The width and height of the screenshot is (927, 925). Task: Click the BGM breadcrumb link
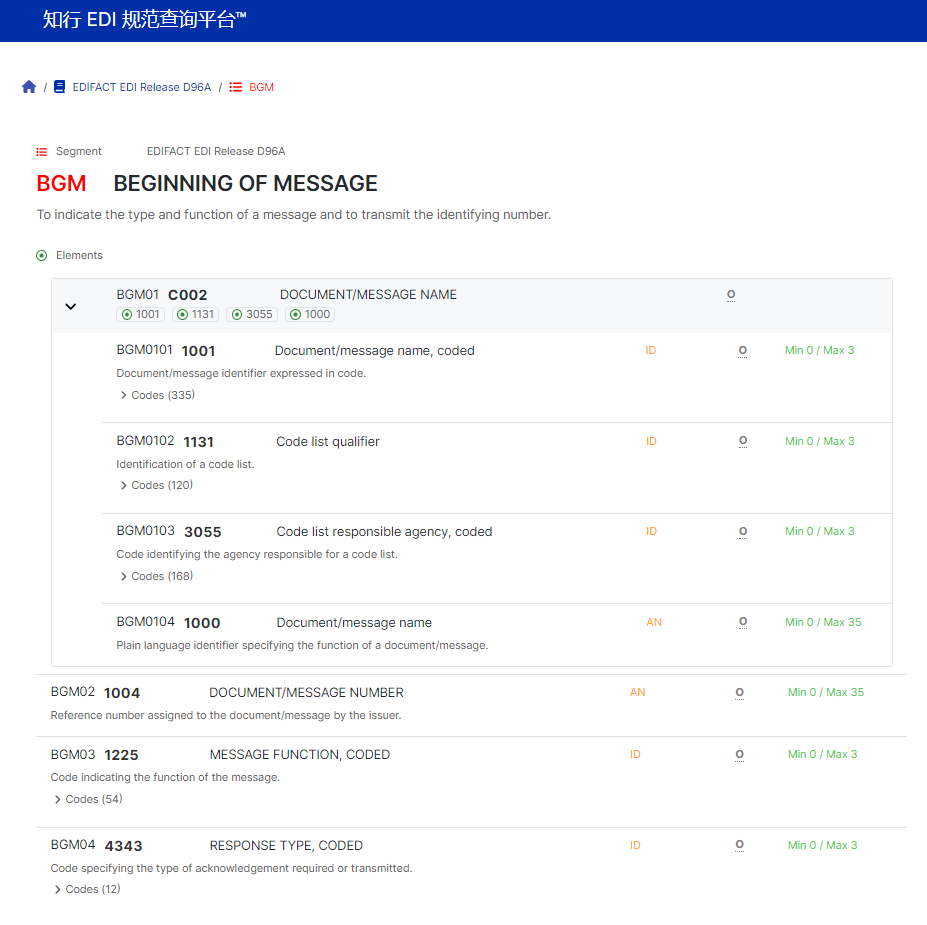click(261, 87)
